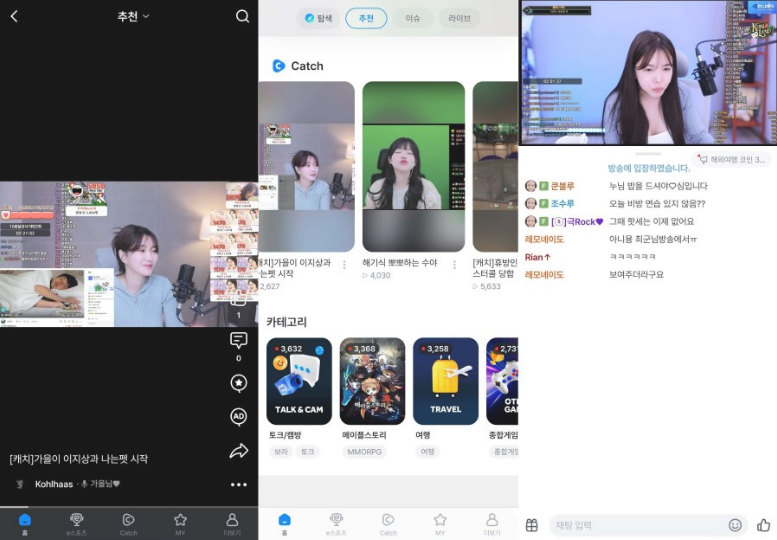The height and width of the screenshot is (540, 777).
Task: Open the 메이플스토리 category card
Action: pos(372,381)
